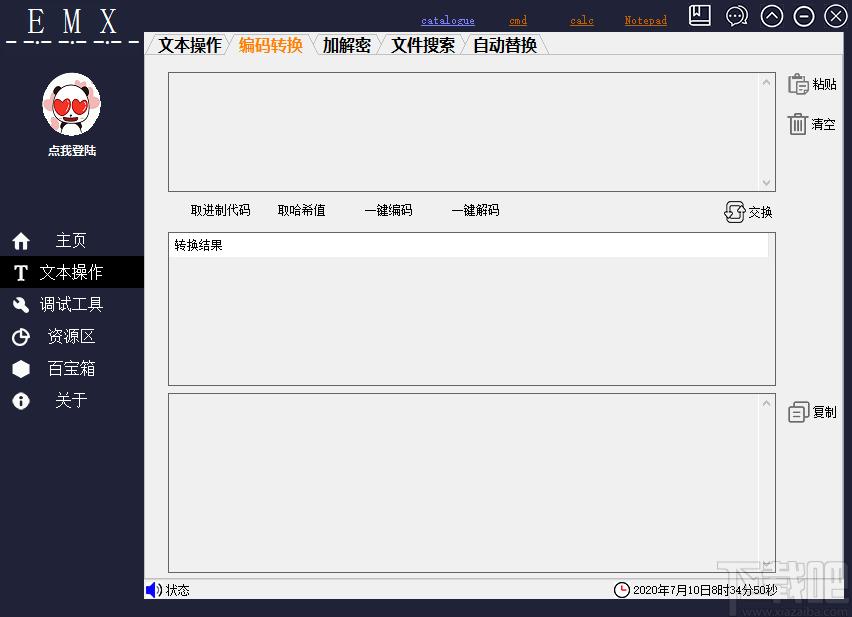Select 文本操作 in the sidebar
This screenshot has height=617, width=852.
71,272
